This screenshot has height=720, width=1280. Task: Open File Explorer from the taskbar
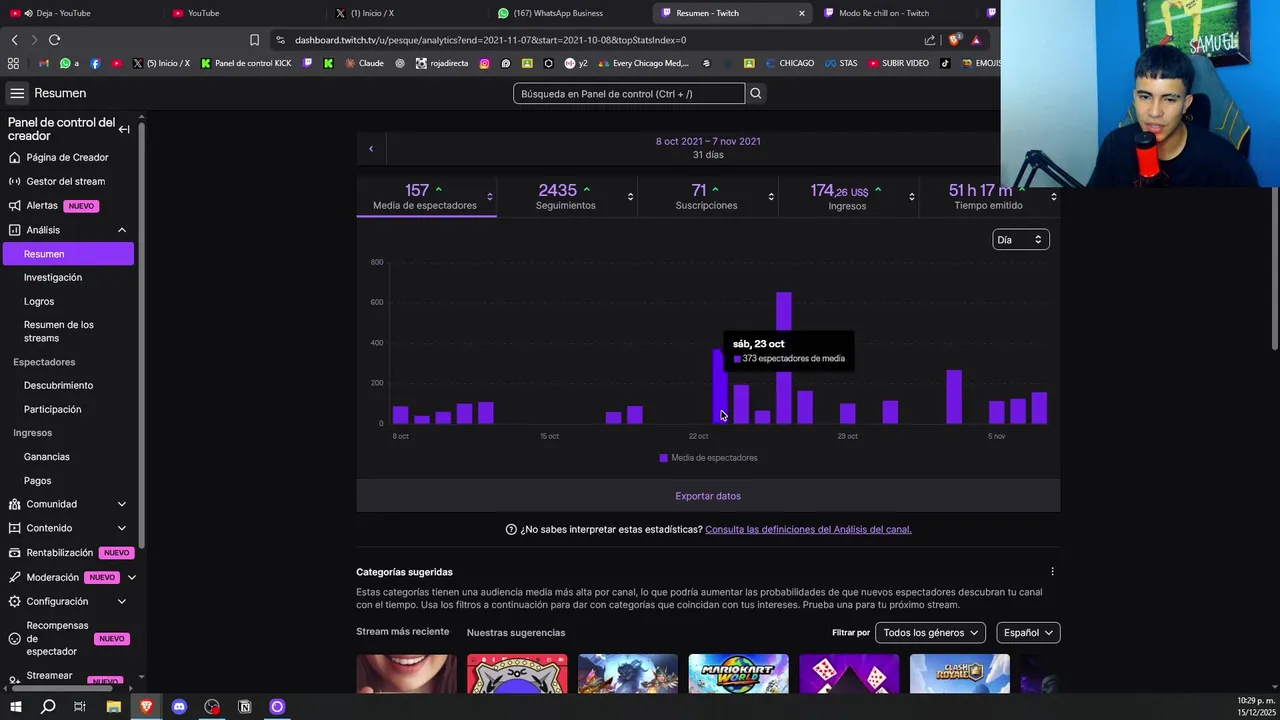[x=114, y=707]
